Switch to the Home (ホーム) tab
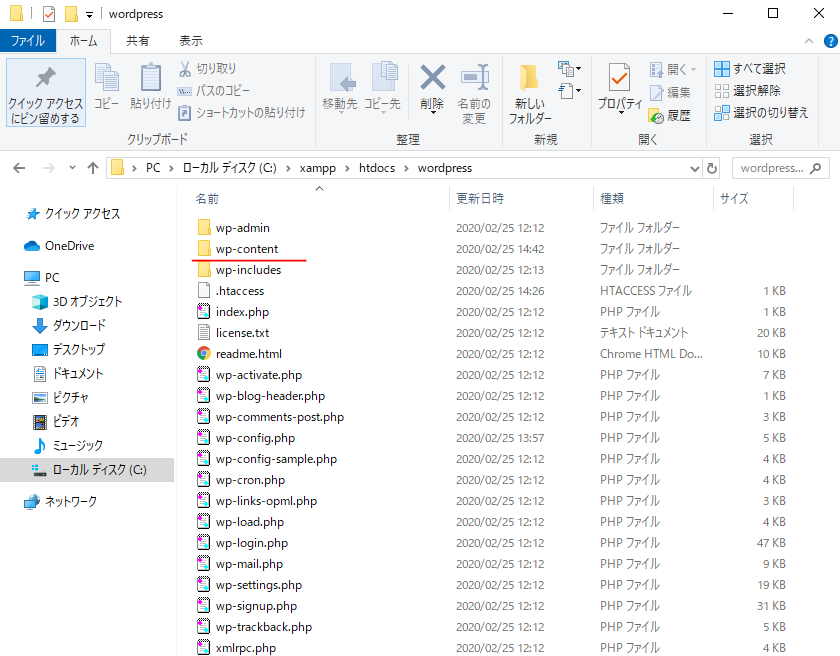The width and height of the screenshot is (840, 656). point(84,41)
